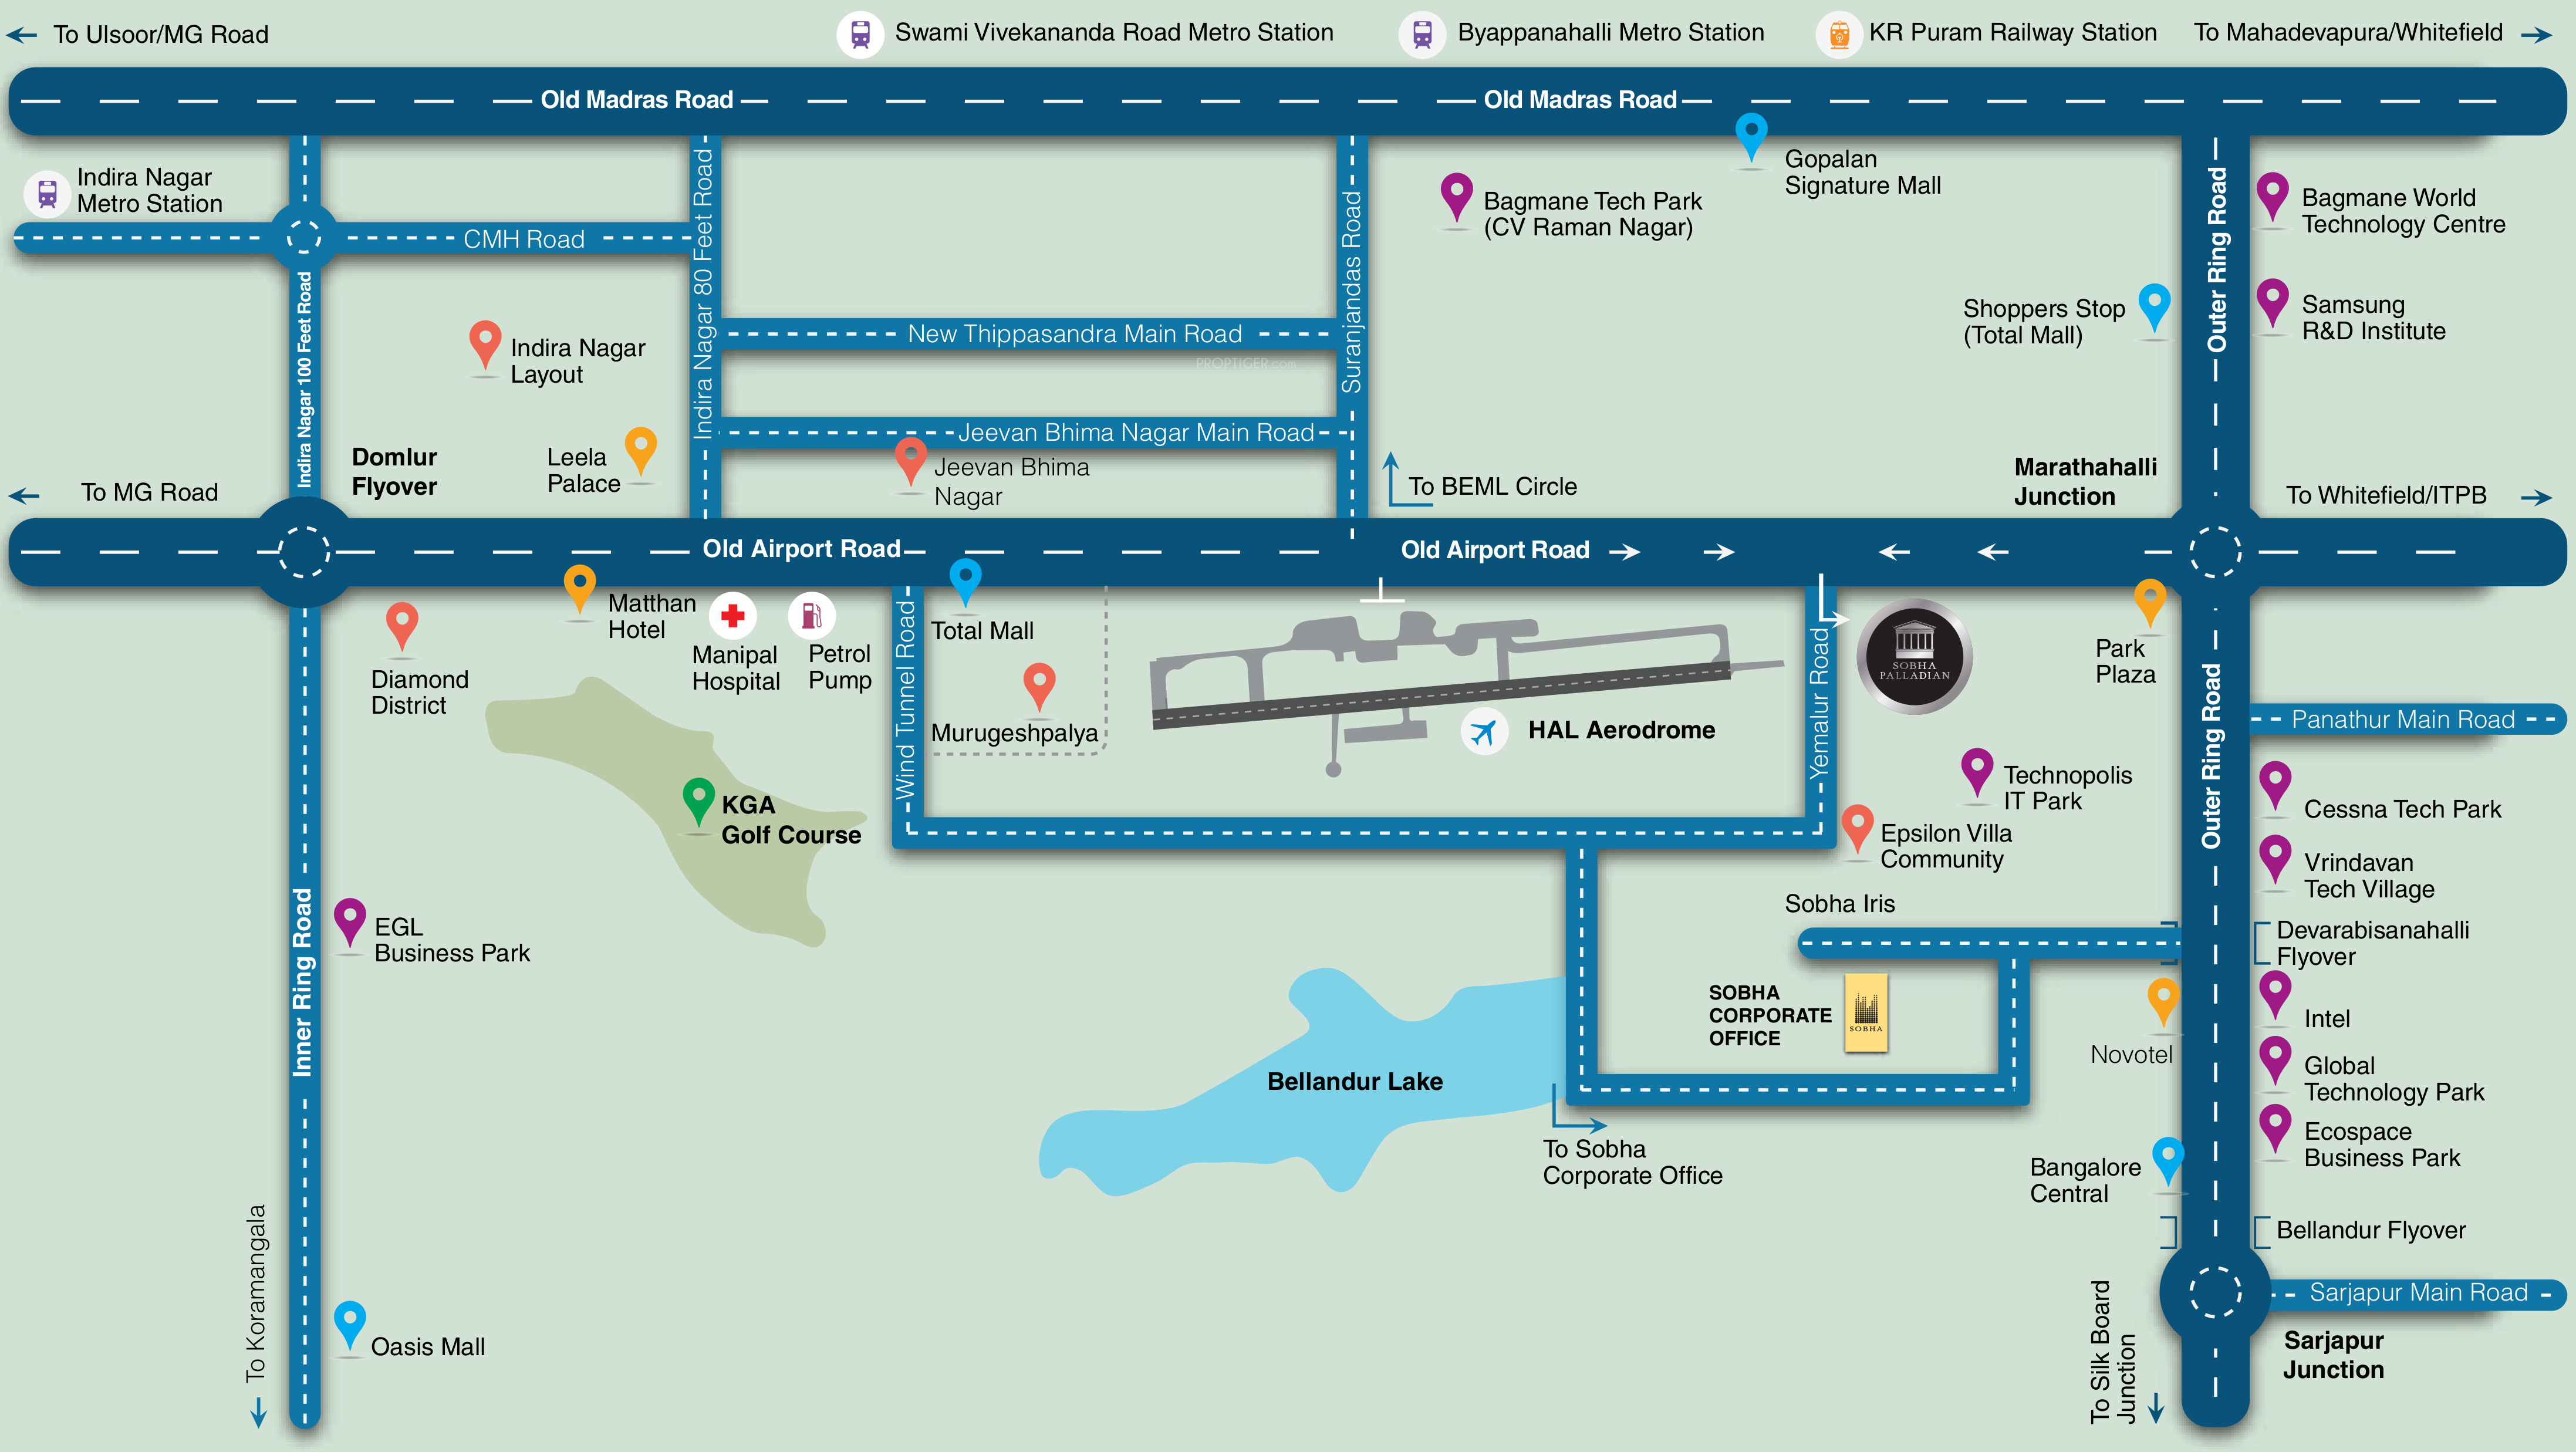This screenshot has height=1452, width=2576.
Task: Click the Swami Vivekananda Road Metro icon
Action: (x=860, y=35)
